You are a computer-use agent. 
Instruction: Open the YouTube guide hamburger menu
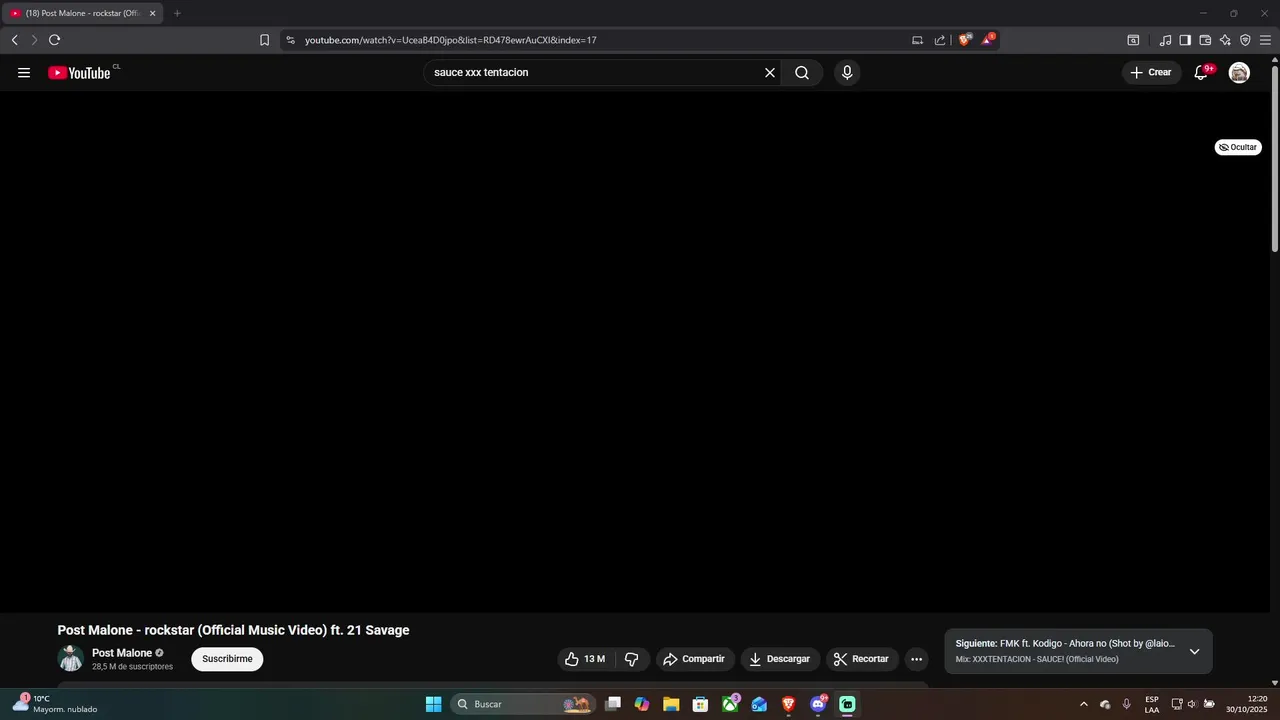click(24, 73)
